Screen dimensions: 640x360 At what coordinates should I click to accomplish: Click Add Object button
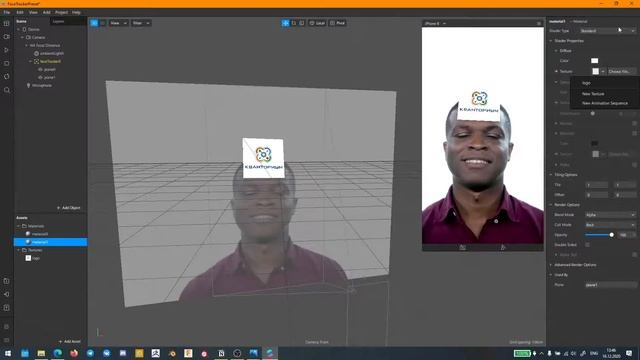[69, 208]
